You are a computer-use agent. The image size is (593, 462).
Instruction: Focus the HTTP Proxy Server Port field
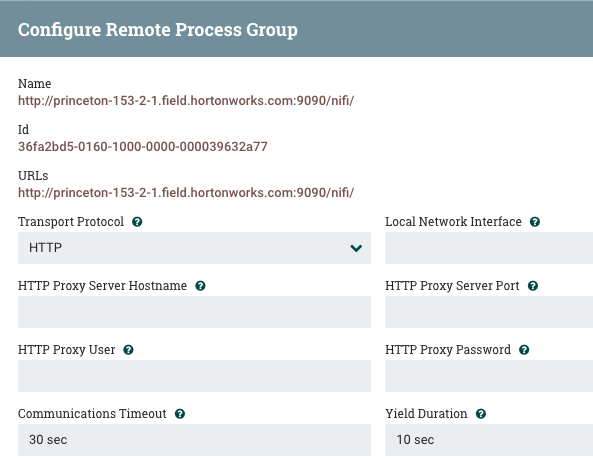click(x=489, y=312)
